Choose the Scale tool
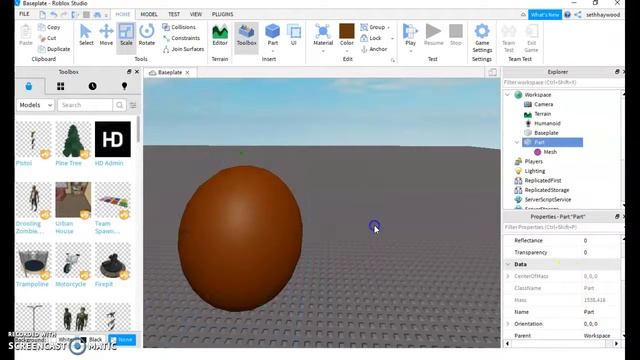 pyautogui.click(x=126, y=35)
